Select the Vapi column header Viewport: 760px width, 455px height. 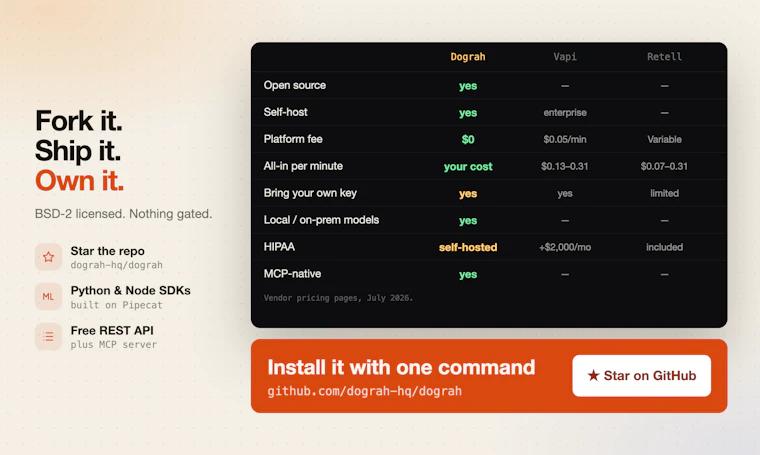[565, 57]
